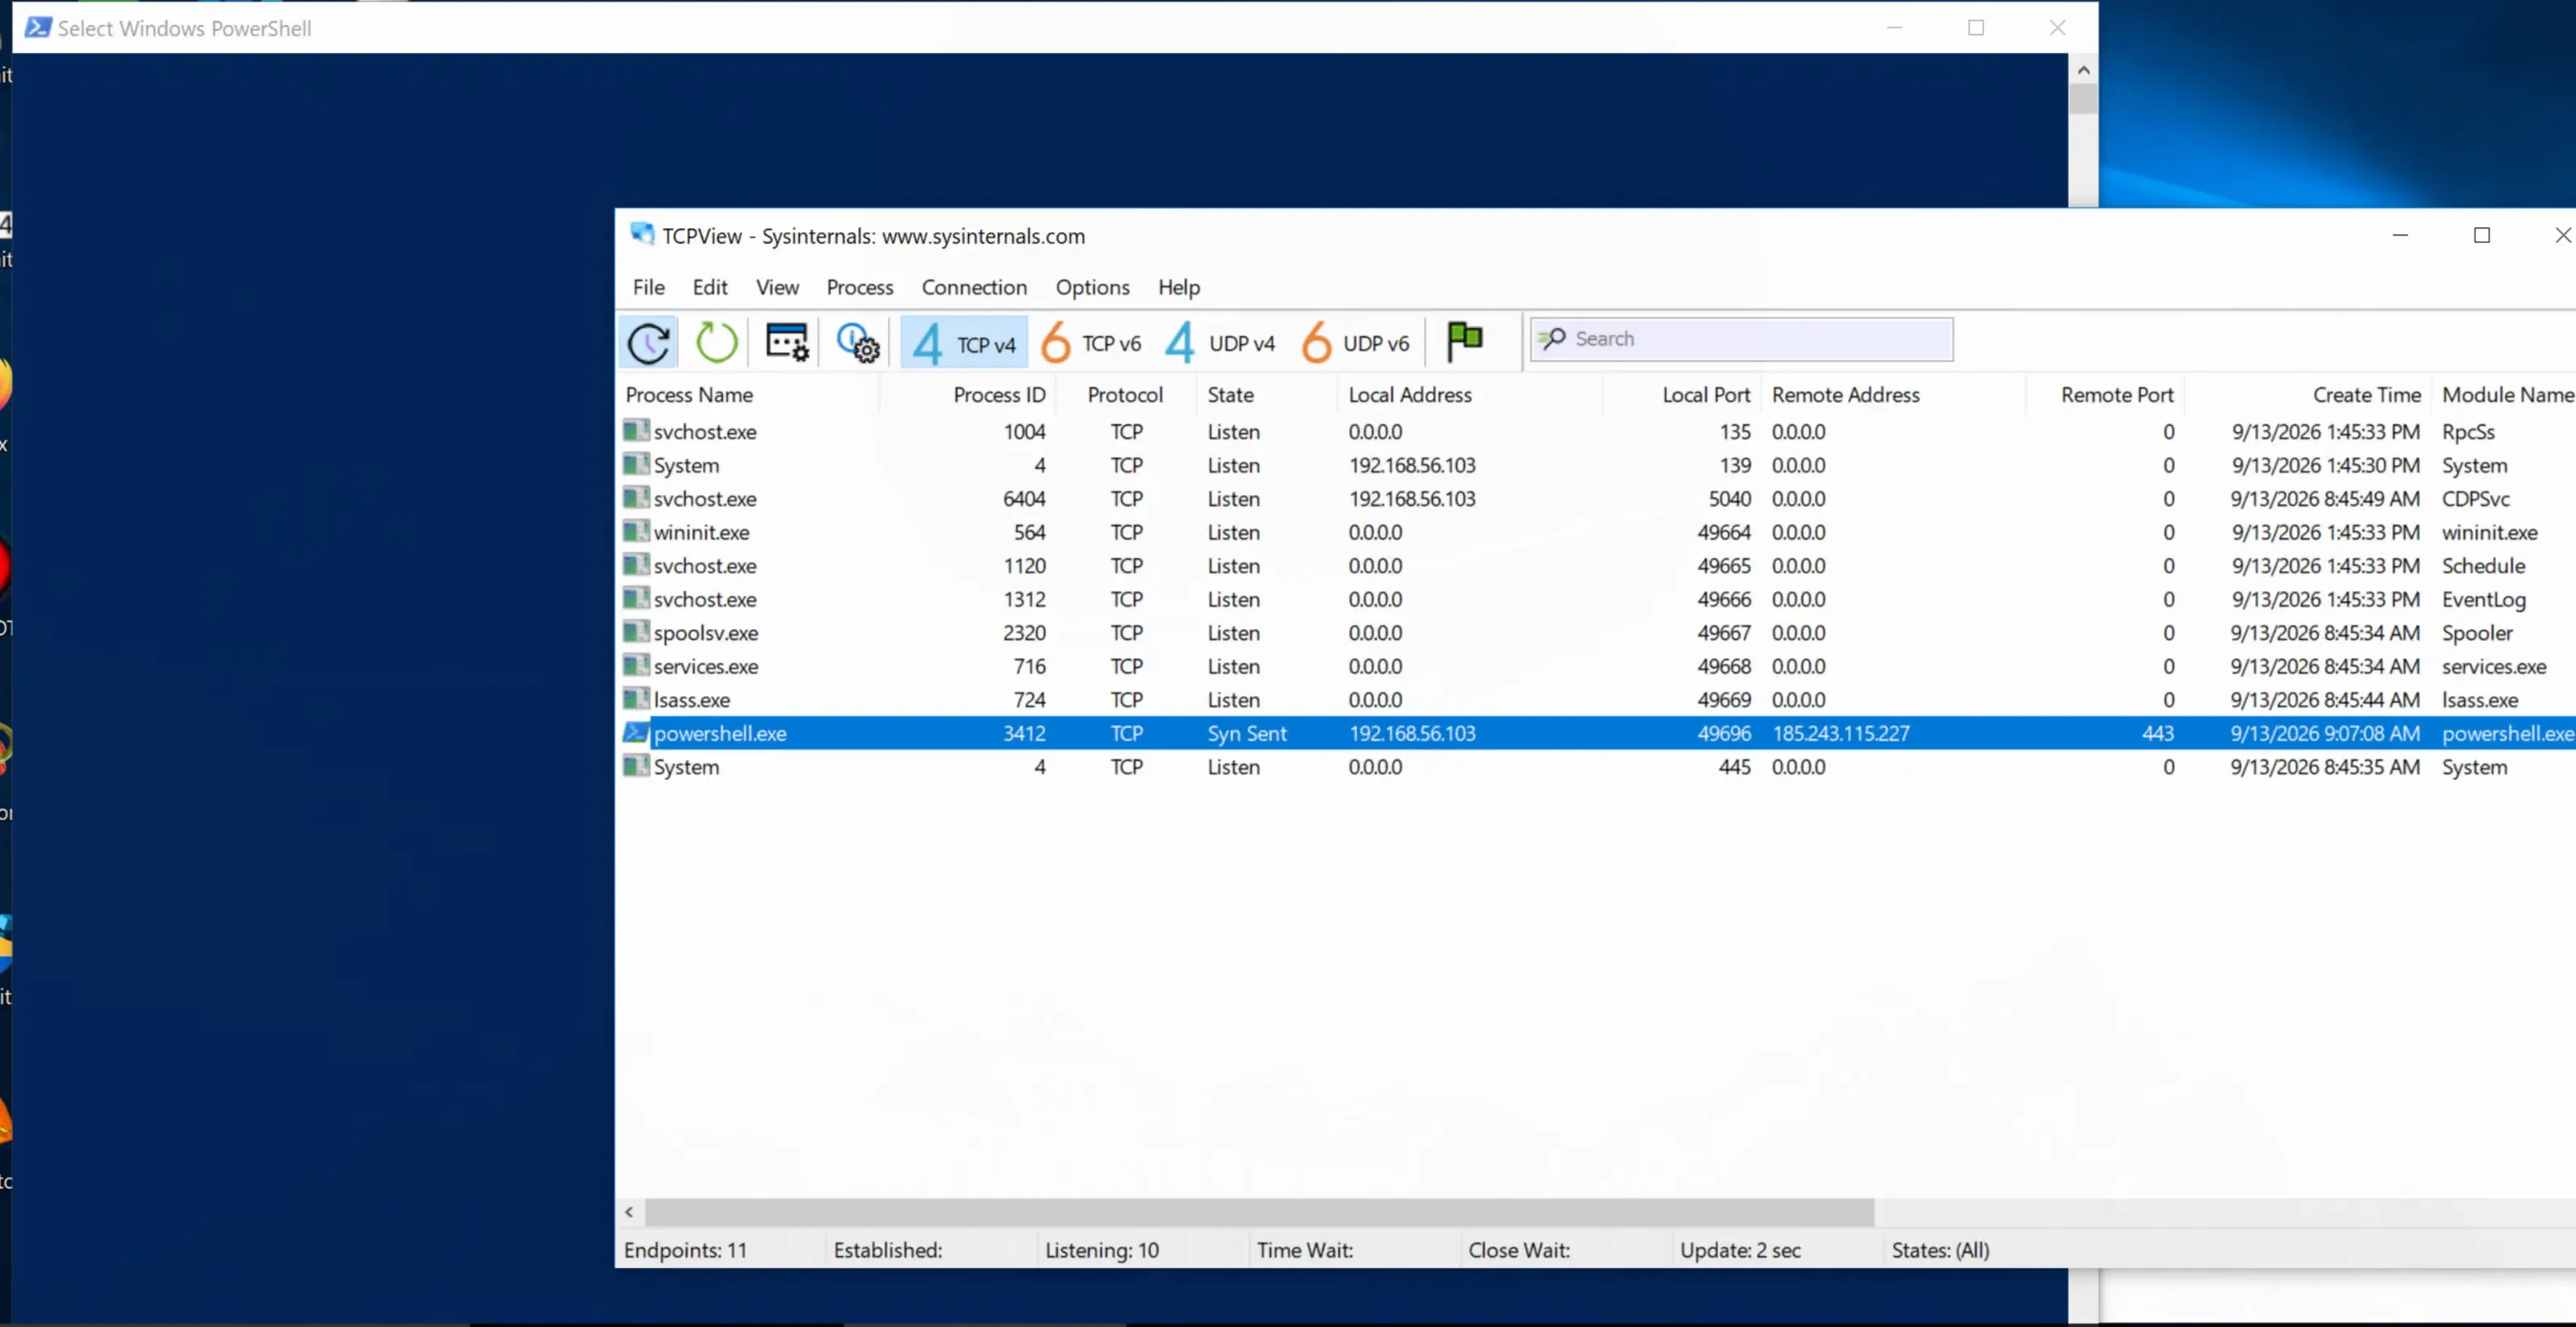Image resolution: width=2576 pixels, height=1327 pixels.
Task: Click the RpcSs module name
Action: point(2468,431)
